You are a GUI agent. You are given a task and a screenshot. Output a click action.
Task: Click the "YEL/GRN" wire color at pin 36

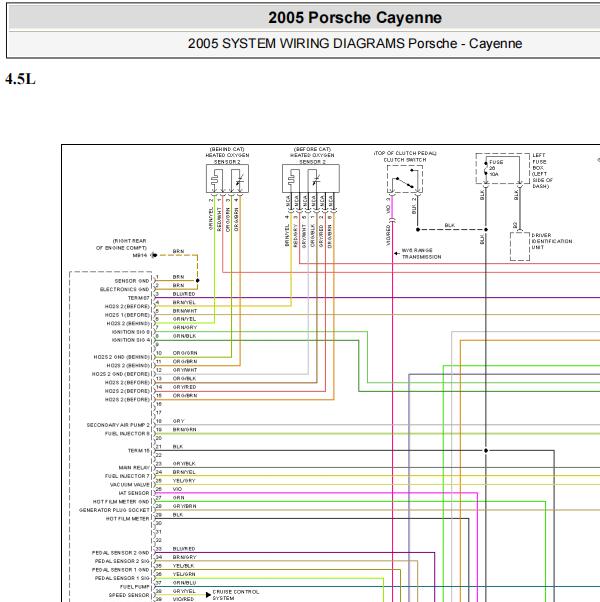[x=184, y=574]
